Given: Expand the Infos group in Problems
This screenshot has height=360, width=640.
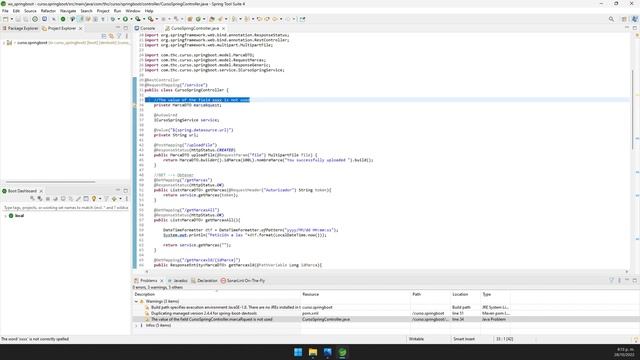Looking at the screenshot, I should [x=136, y=325].
